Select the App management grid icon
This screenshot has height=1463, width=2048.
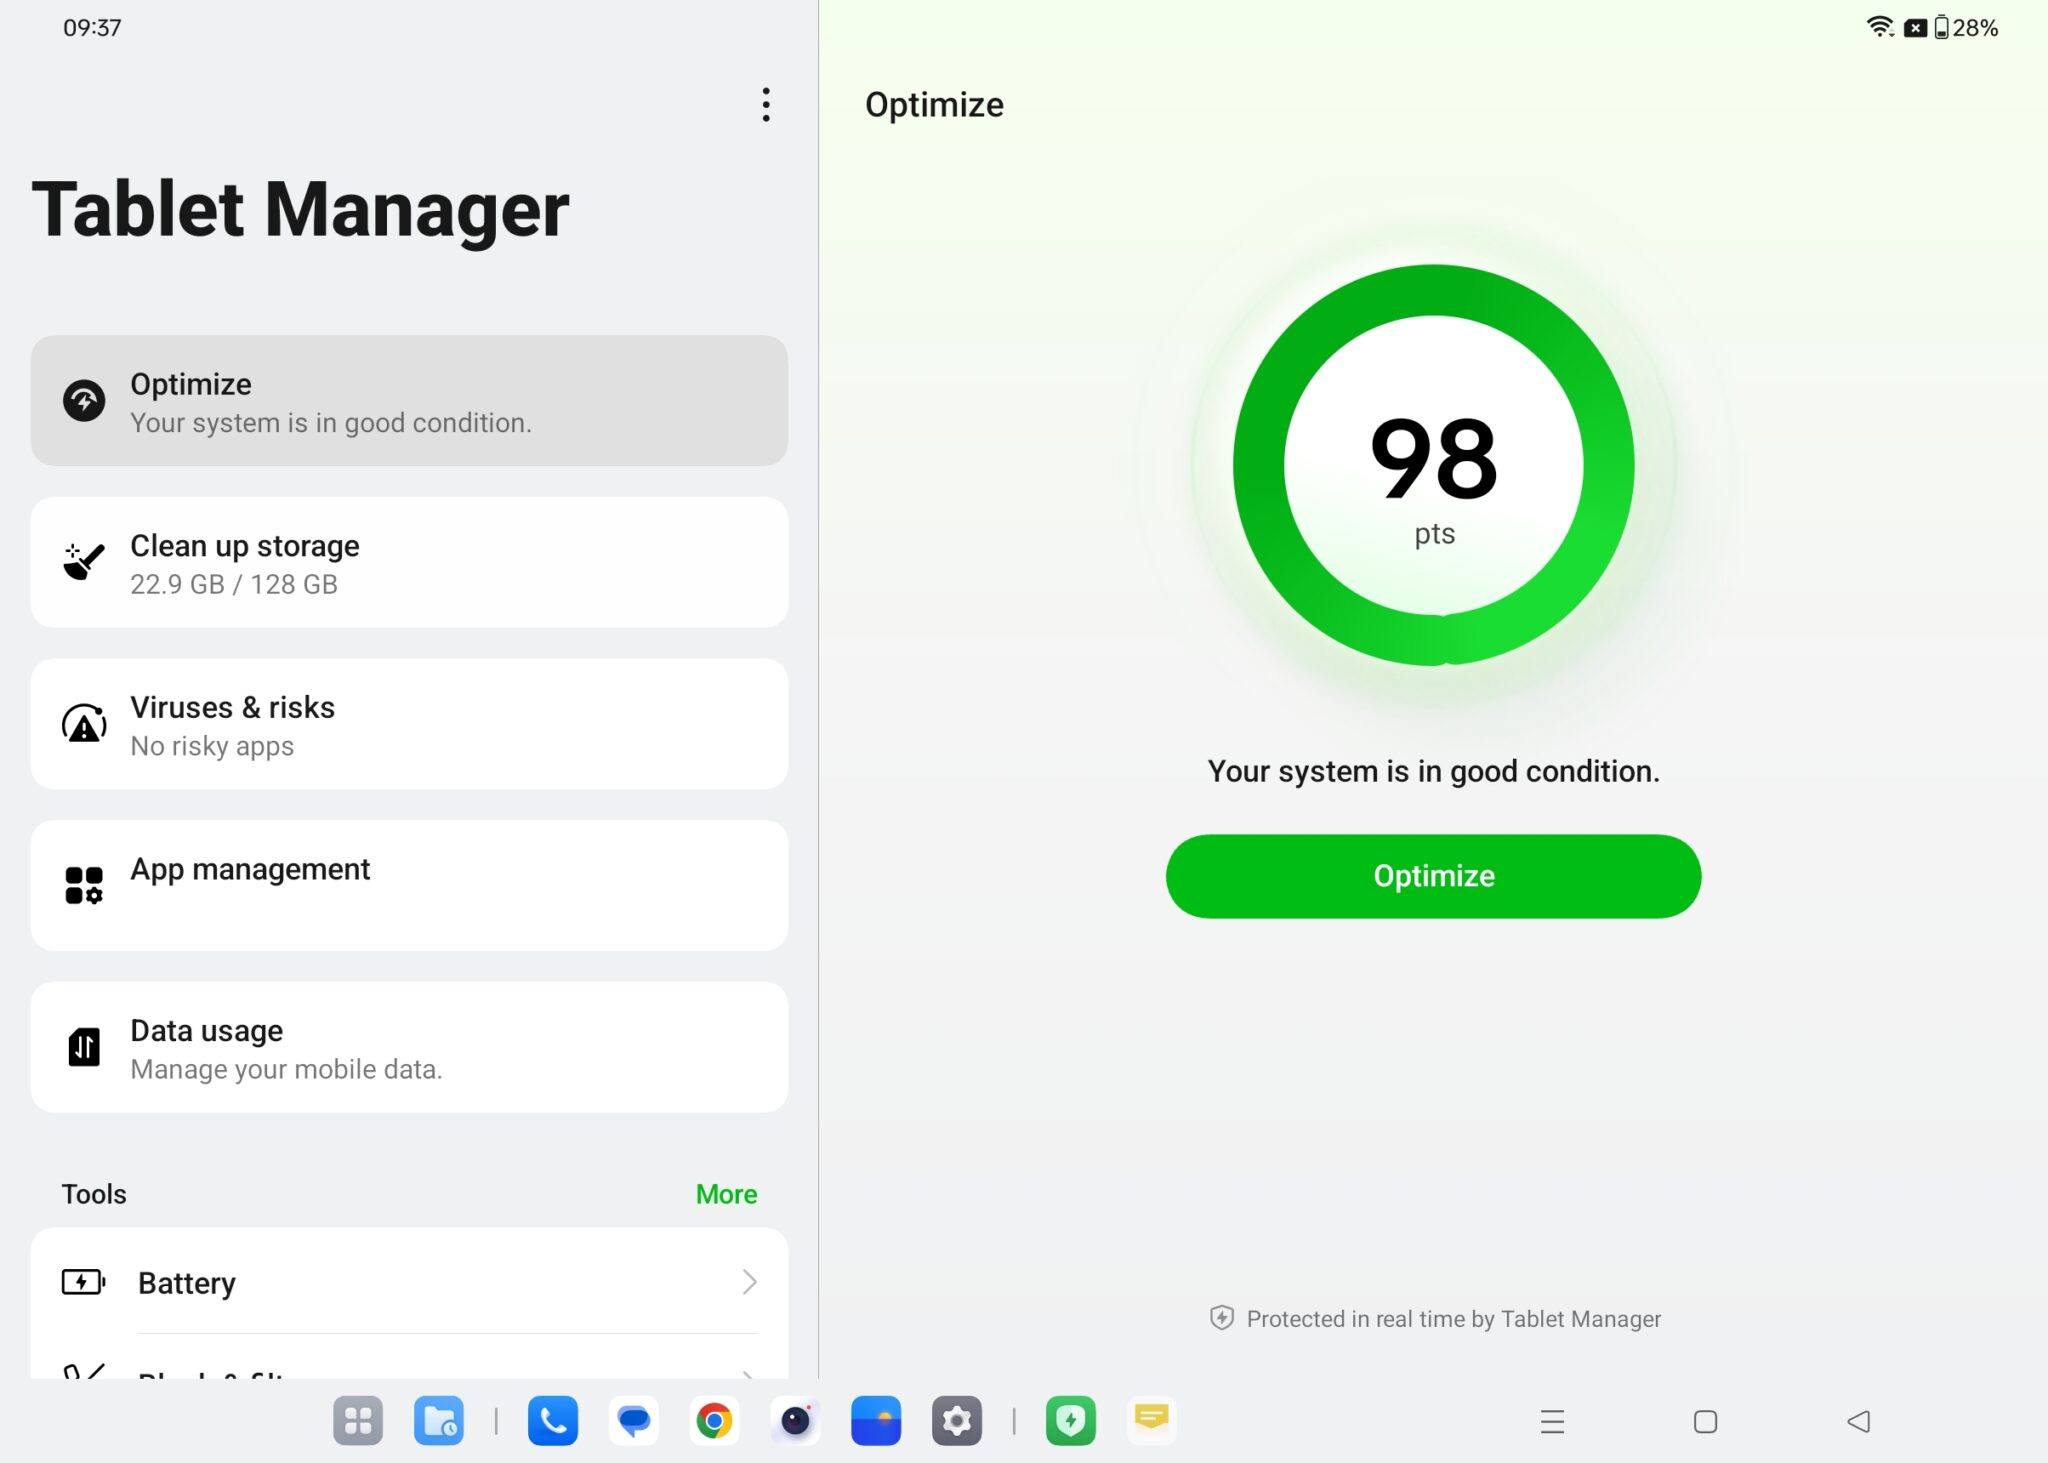[83, 885]
